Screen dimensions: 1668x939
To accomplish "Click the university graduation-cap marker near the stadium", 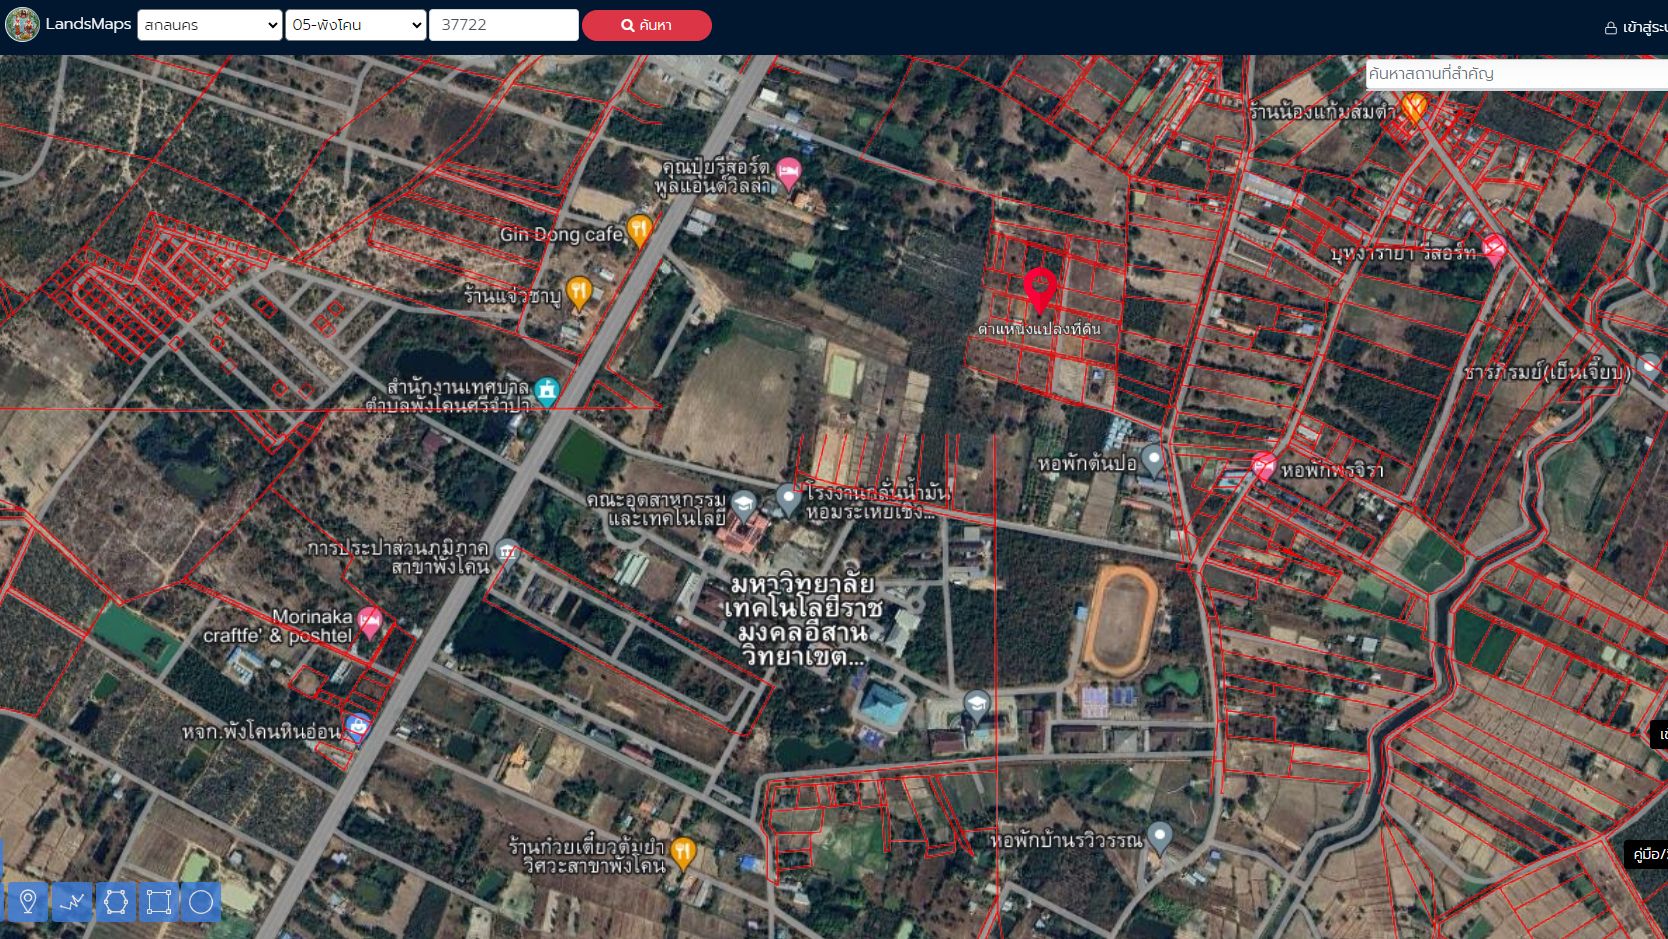I will pos(977,706).
